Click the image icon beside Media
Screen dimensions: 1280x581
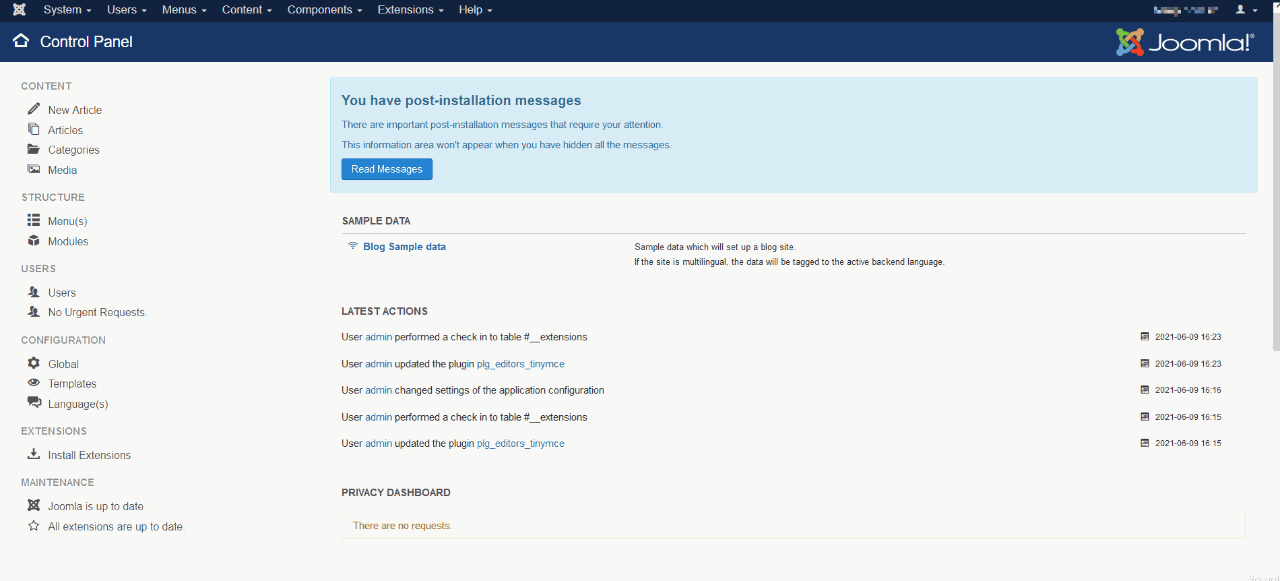pos(34,169)
